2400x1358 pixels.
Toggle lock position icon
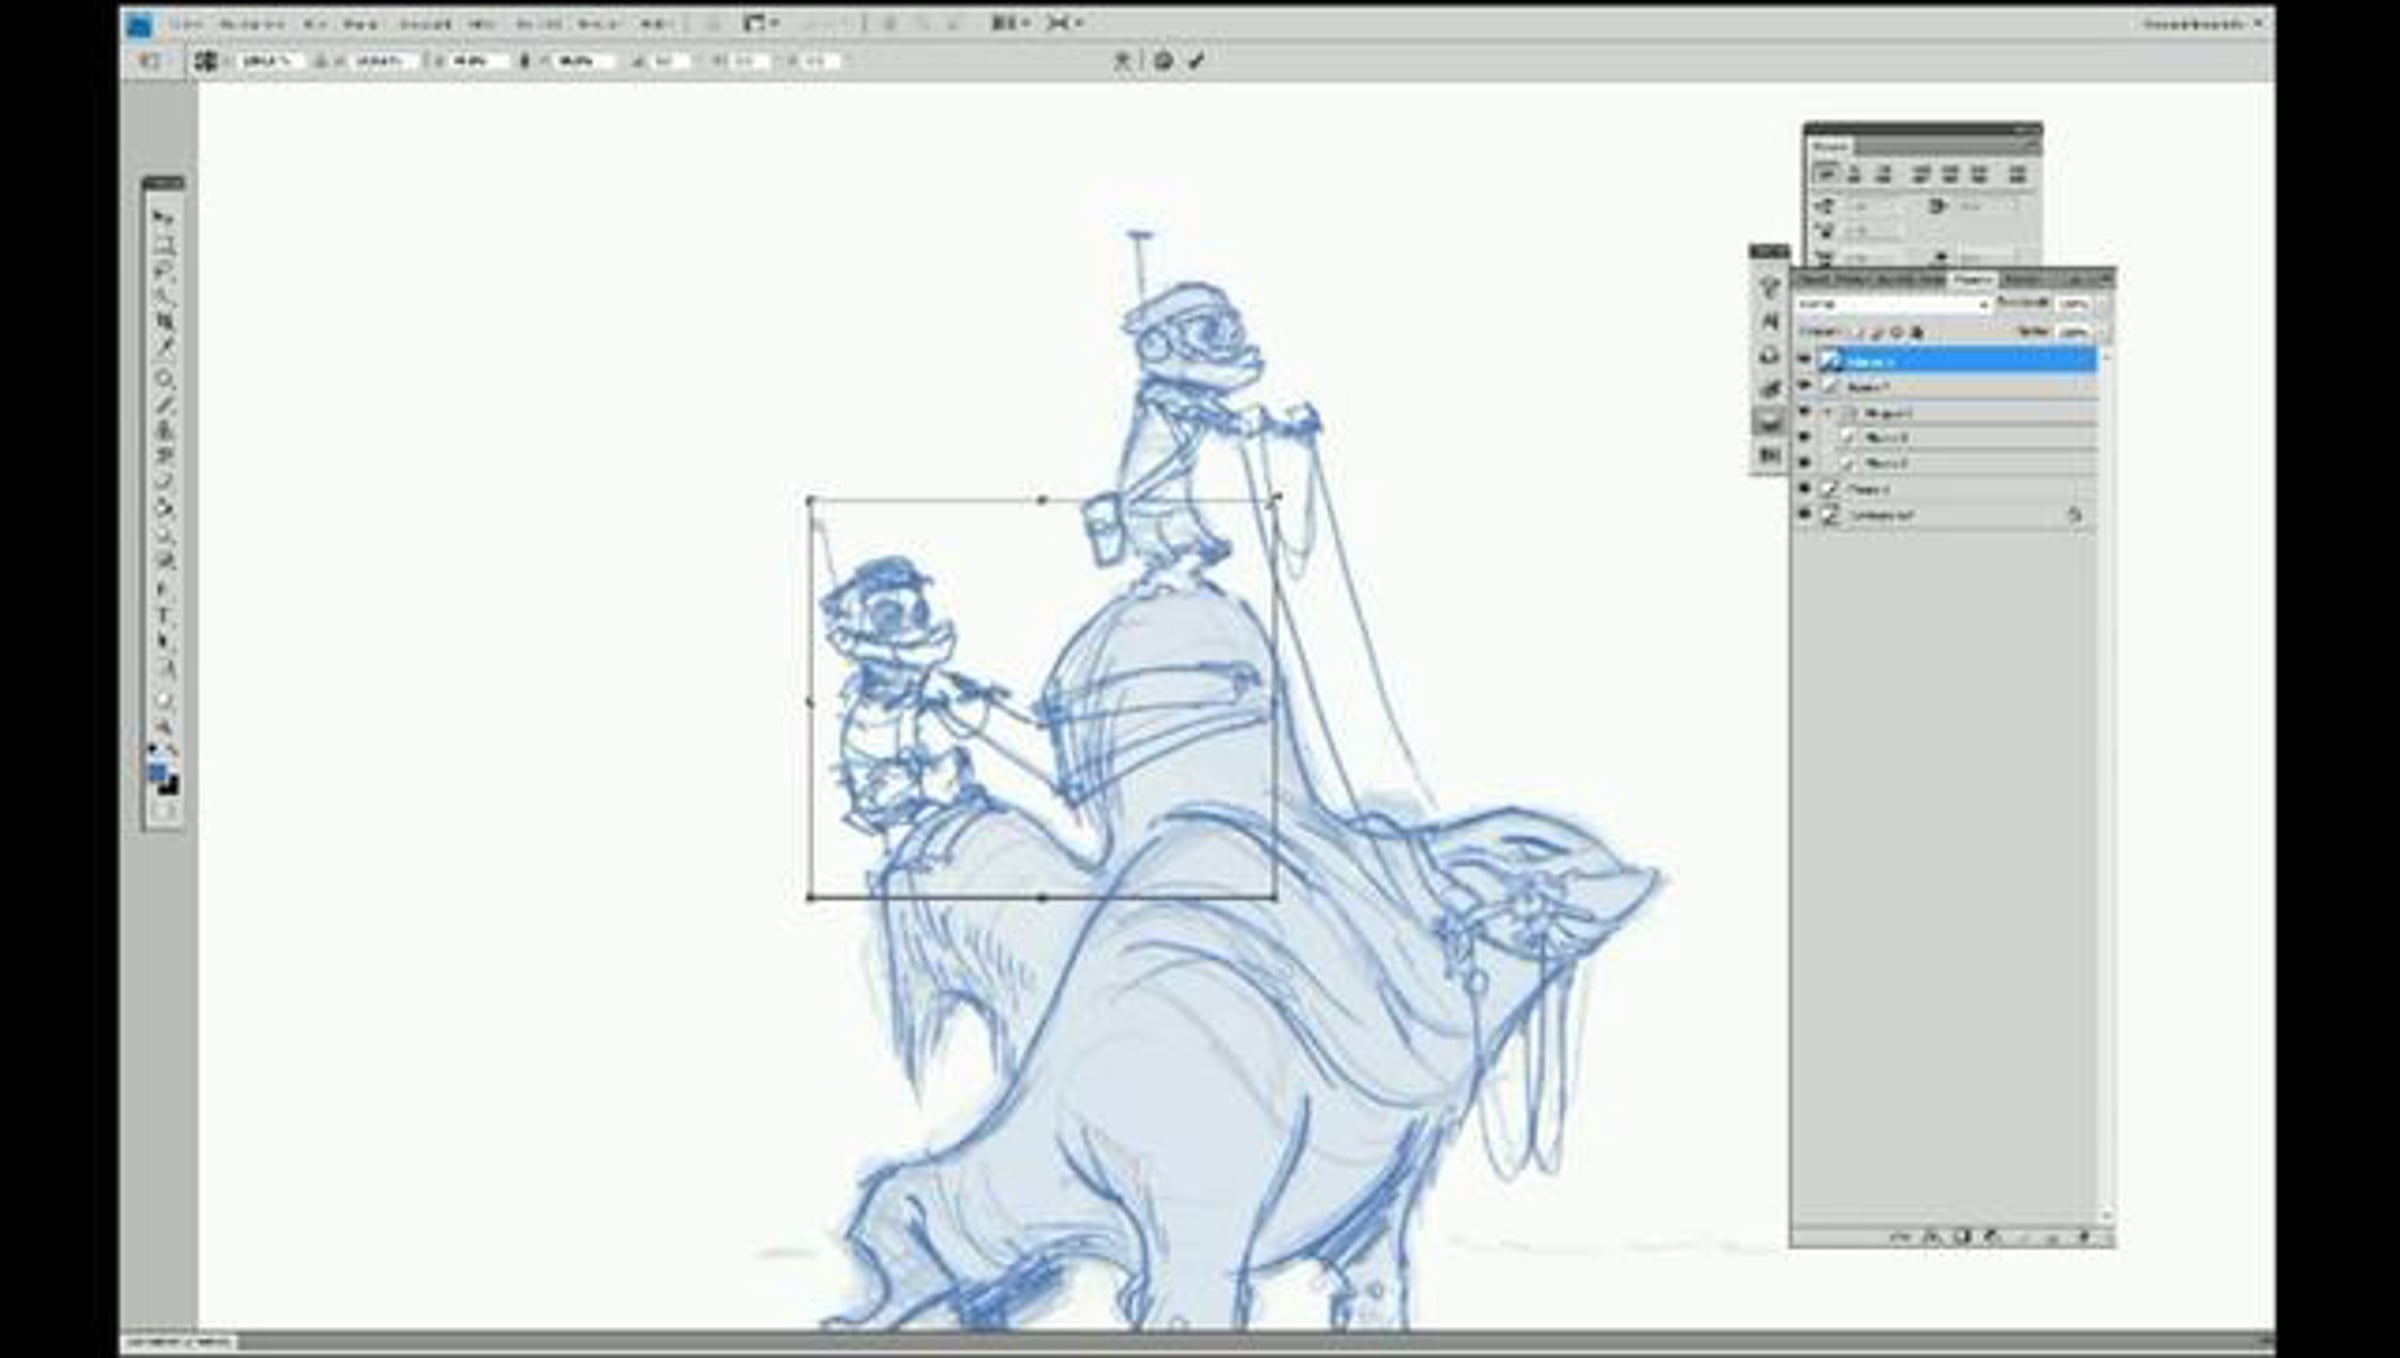[1897, 332]
